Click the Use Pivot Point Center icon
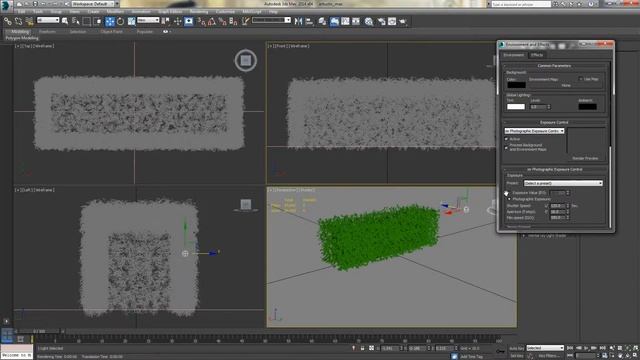 (165, 21)
